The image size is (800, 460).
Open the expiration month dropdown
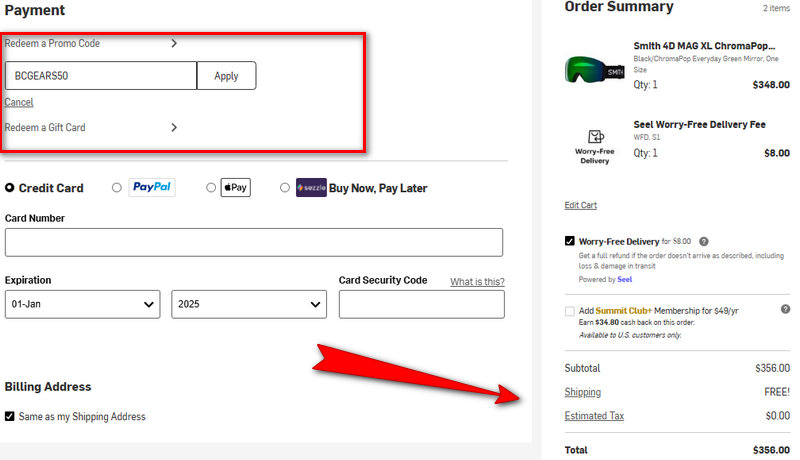point(82,304)
